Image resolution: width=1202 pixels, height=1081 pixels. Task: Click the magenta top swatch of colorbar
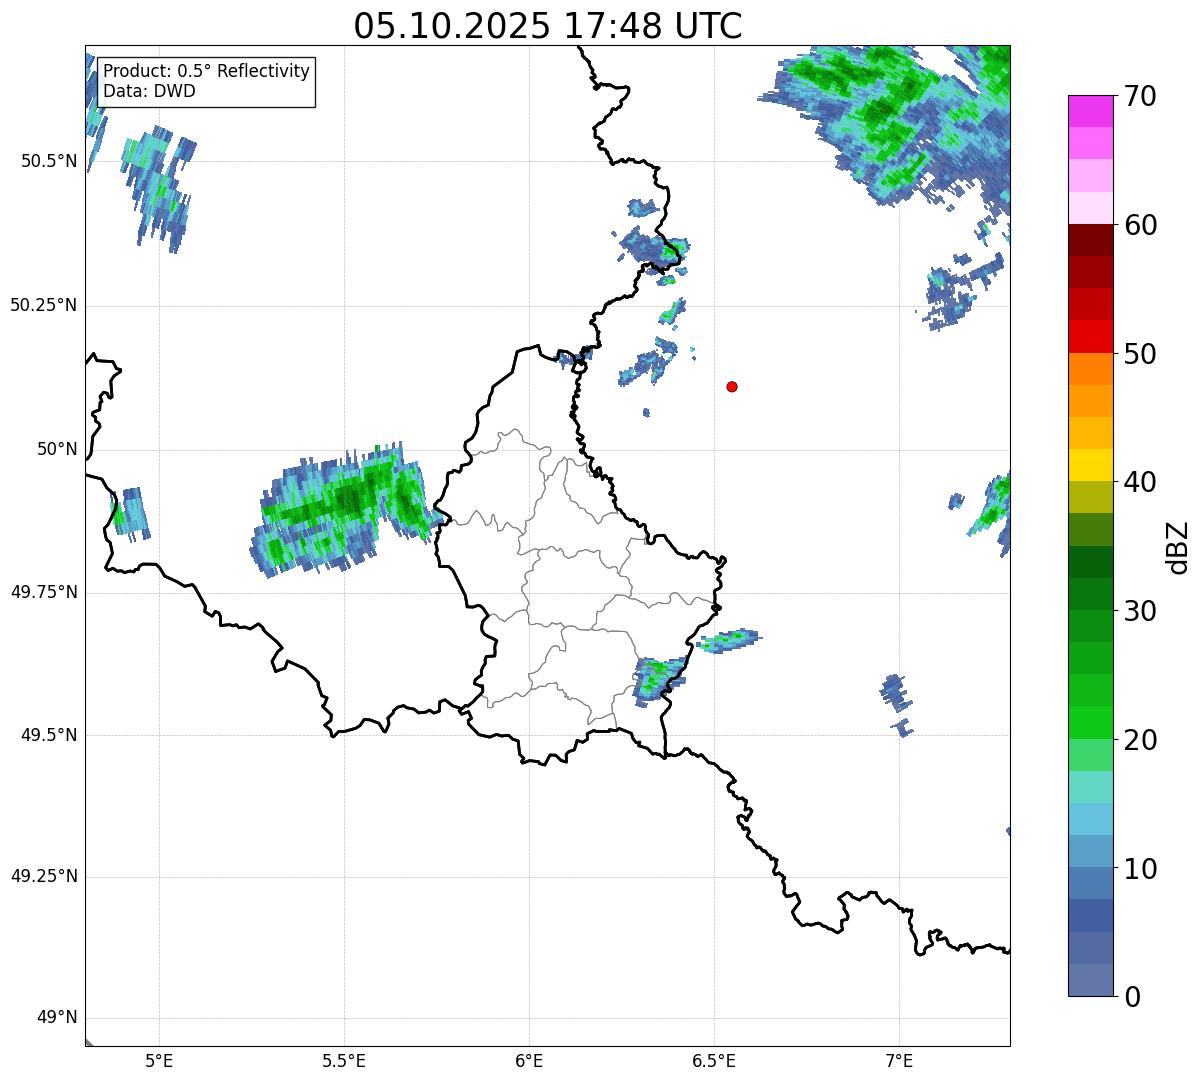tap(1090, 111)
